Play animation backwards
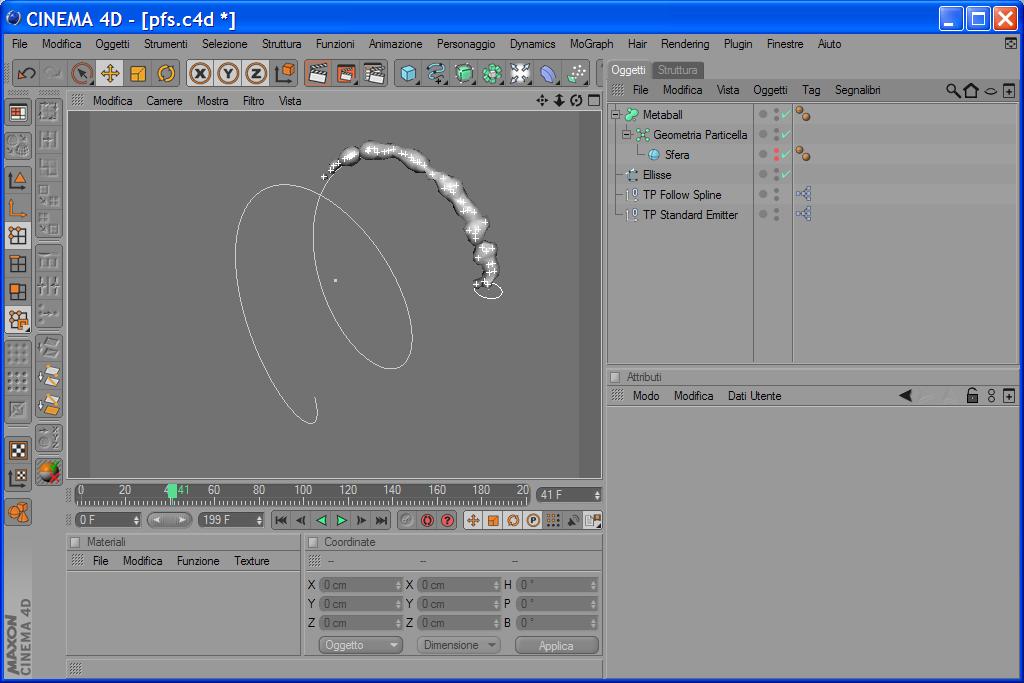 click(x=321, y=520)
